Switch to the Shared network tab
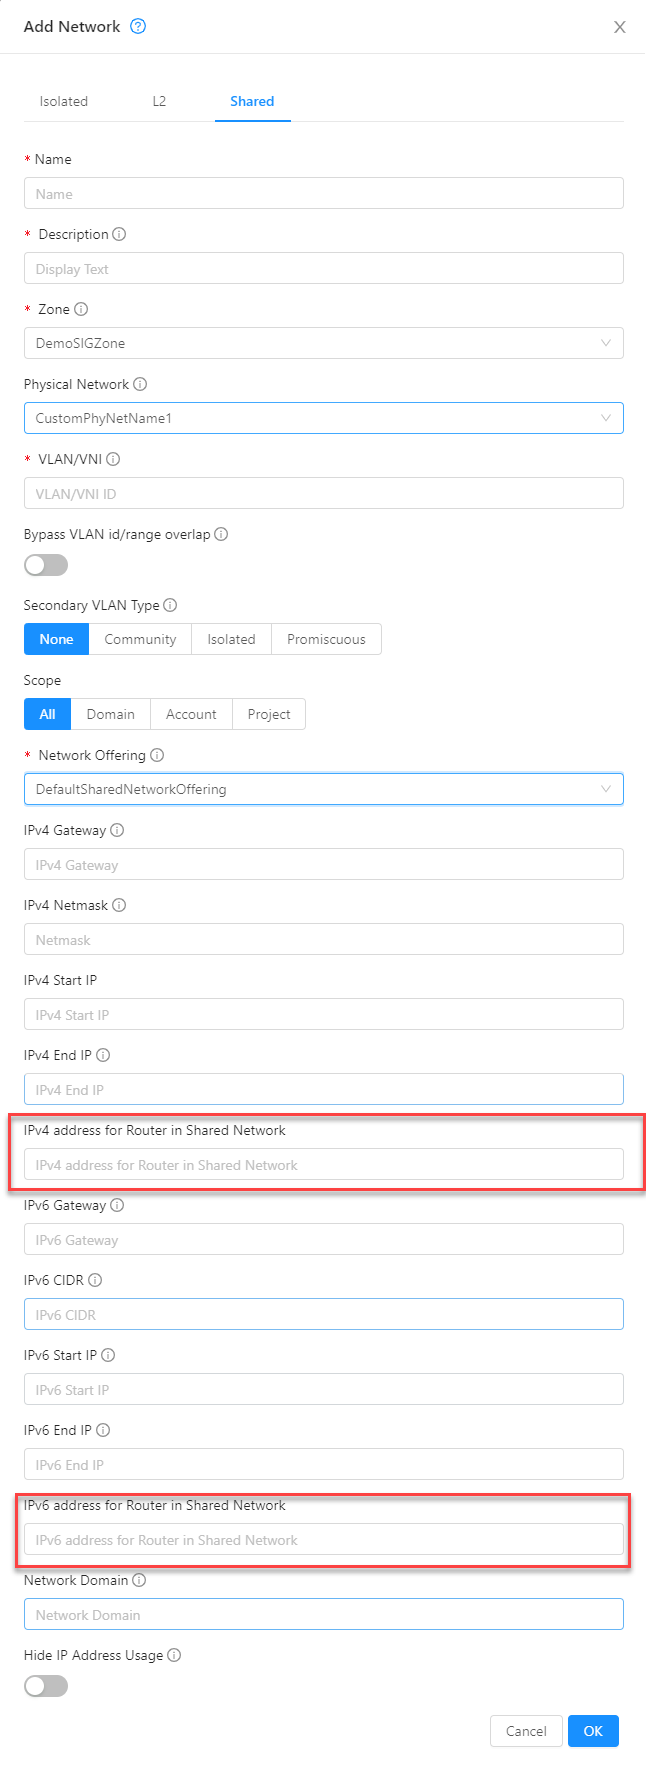The image size is (646, 1775). pyautogui.click(x=252, y=101)
